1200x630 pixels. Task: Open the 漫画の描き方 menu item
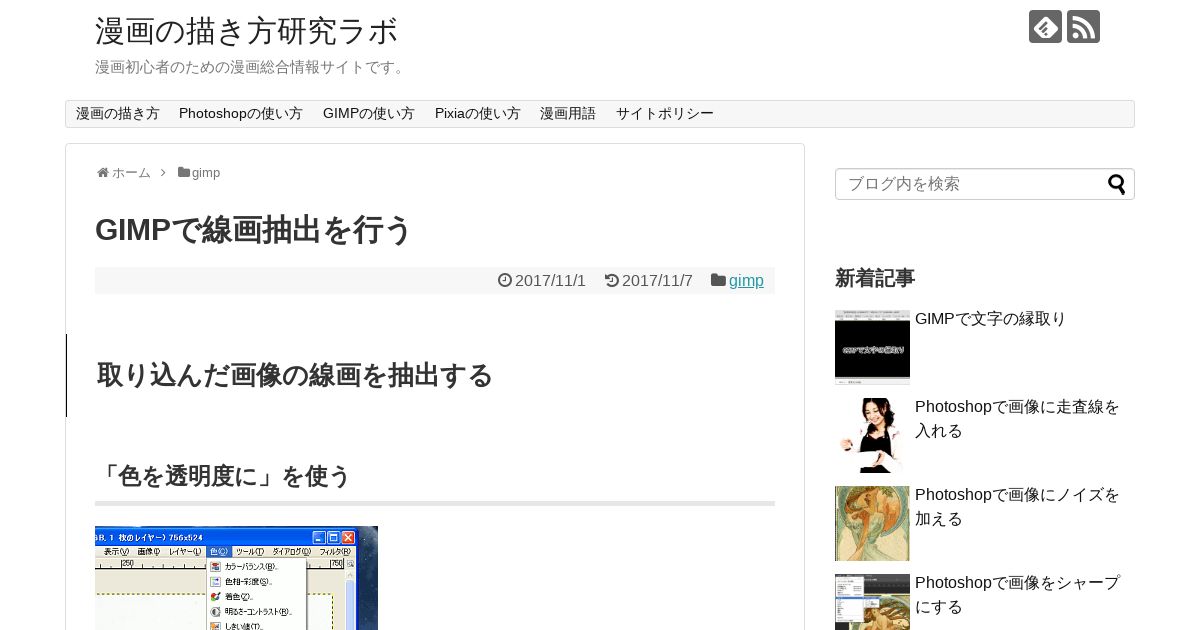pyautogui.click(x=118, y=114)
